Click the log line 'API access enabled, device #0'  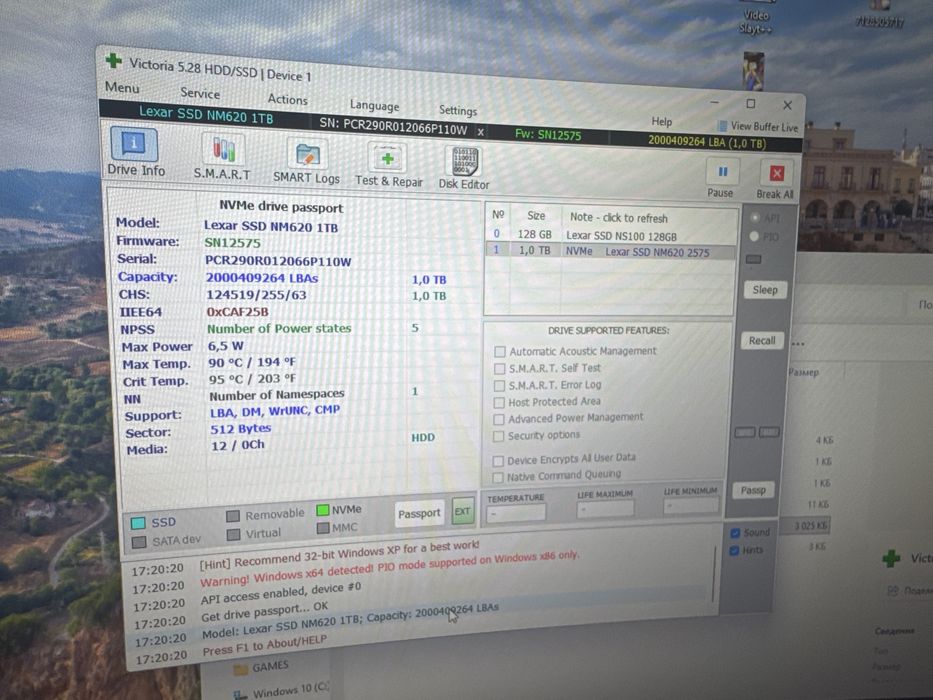[x=280, y=593]
